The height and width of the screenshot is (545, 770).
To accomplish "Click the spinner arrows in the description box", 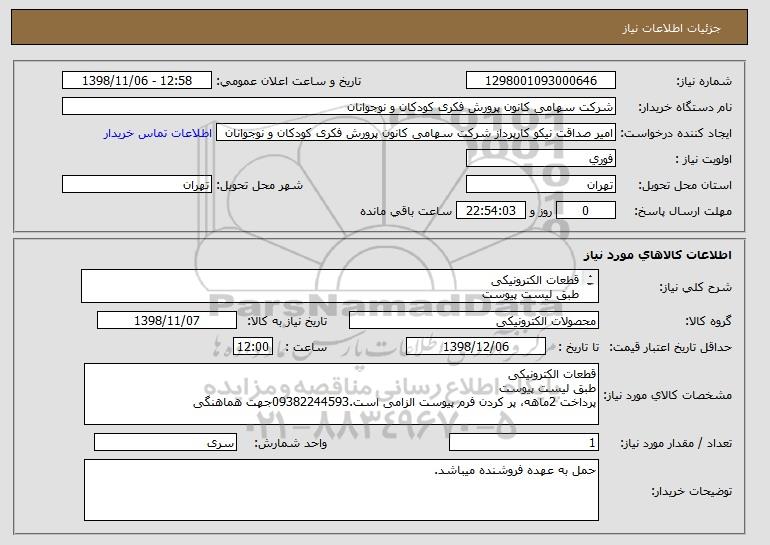I will pos(590,279).
